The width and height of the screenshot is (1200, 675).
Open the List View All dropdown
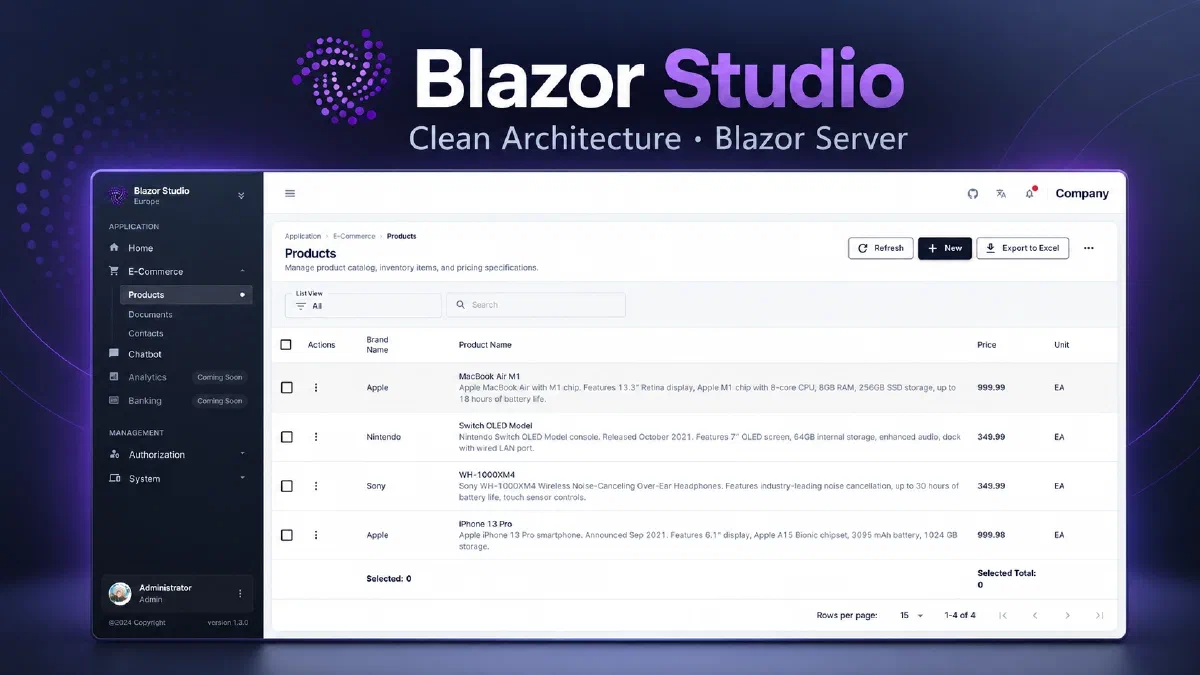363,305
